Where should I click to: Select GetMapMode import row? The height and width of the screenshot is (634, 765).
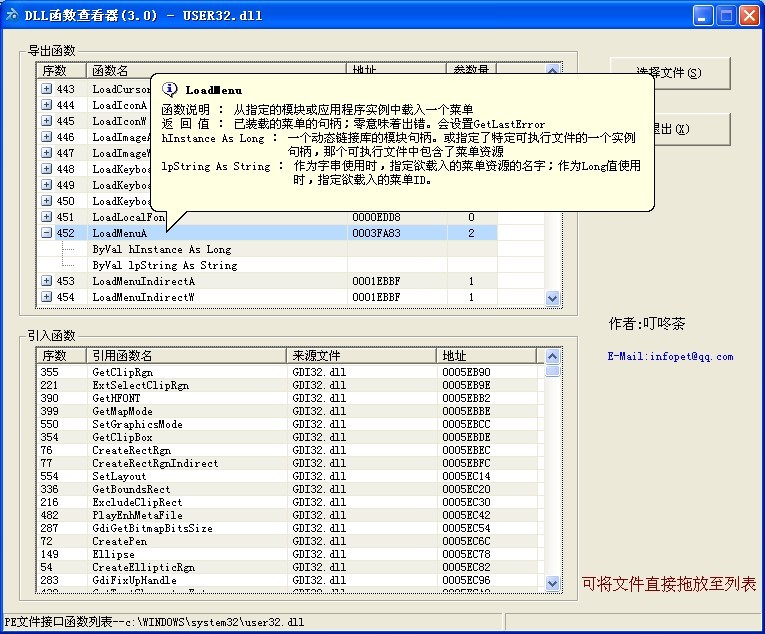[289, 411]
